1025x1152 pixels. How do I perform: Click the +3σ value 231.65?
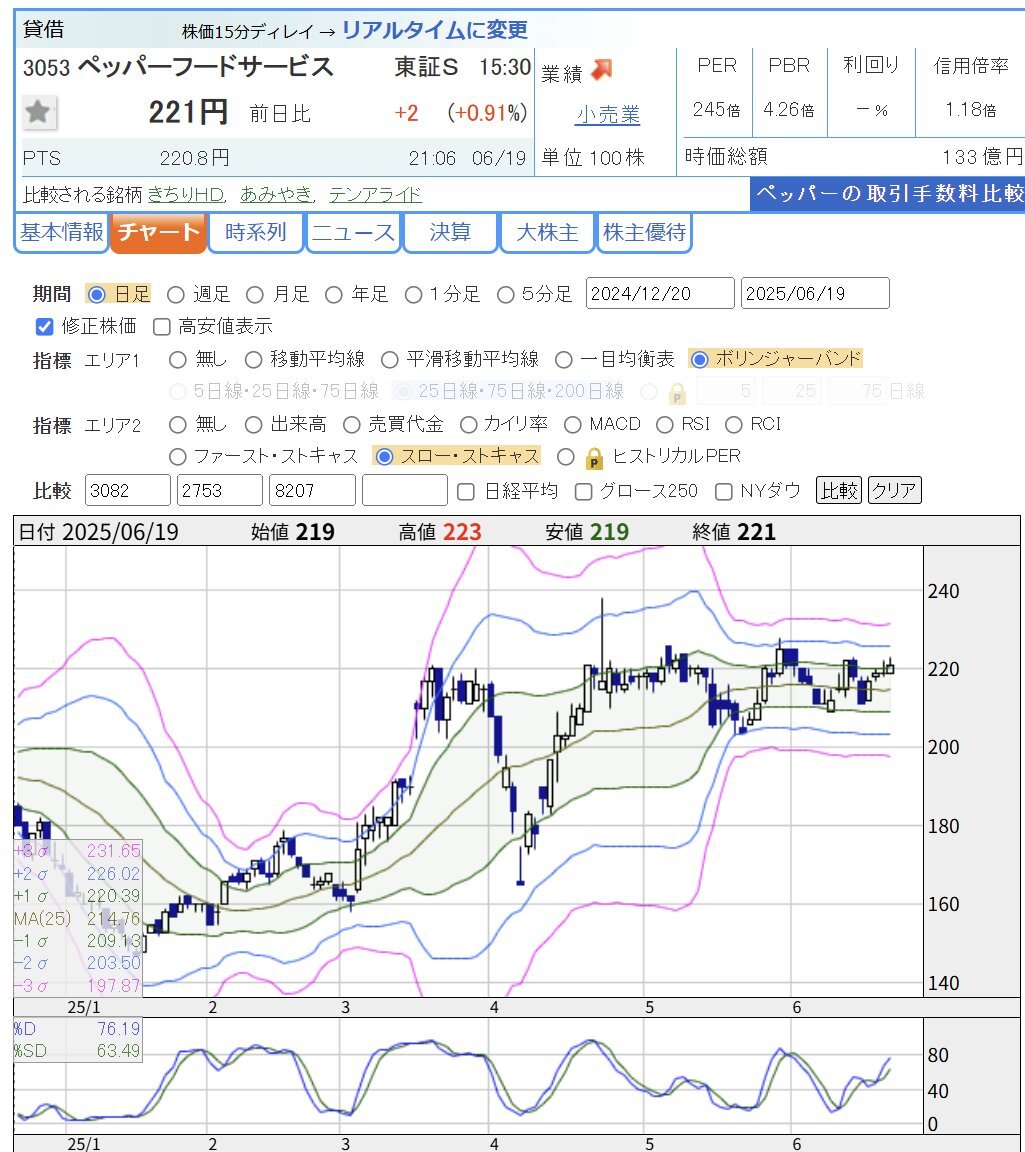pos(113,851)
